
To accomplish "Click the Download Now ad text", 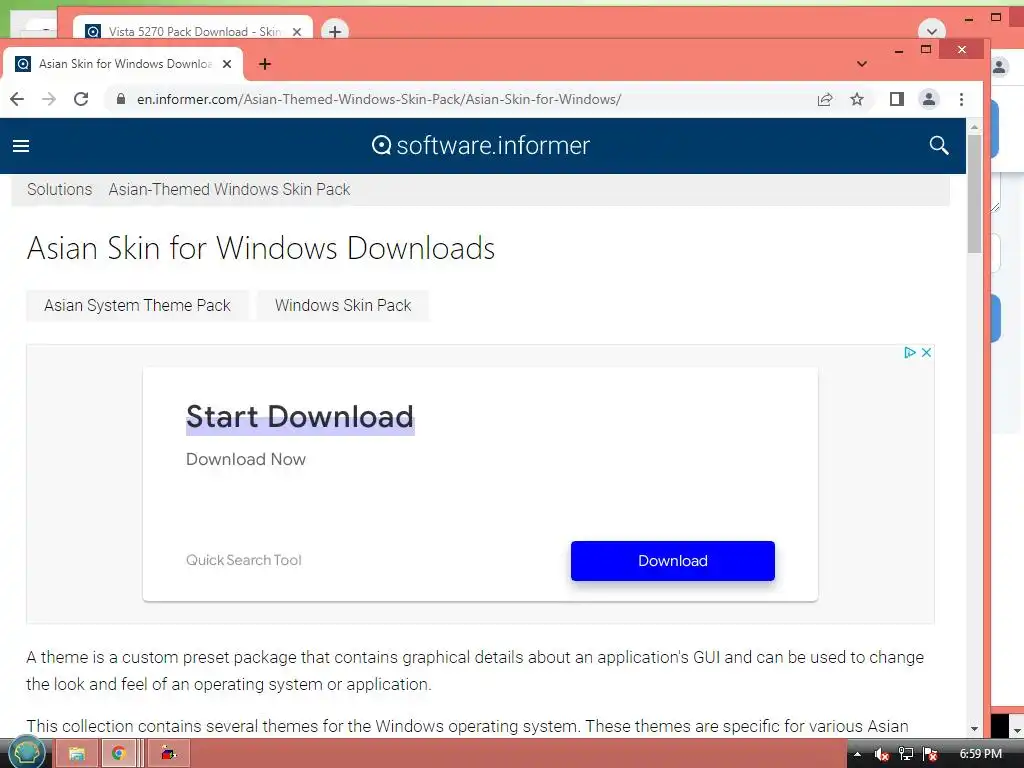I will (246, 459).
